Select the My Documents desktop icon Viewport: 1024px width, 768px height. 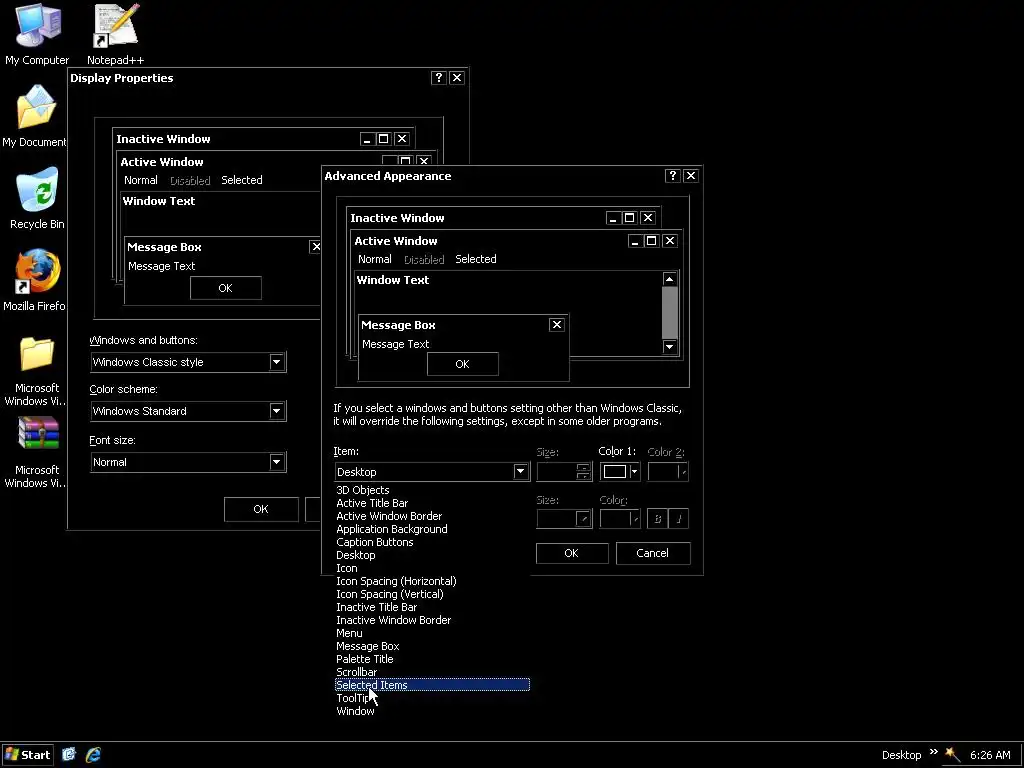coord(35,116)
